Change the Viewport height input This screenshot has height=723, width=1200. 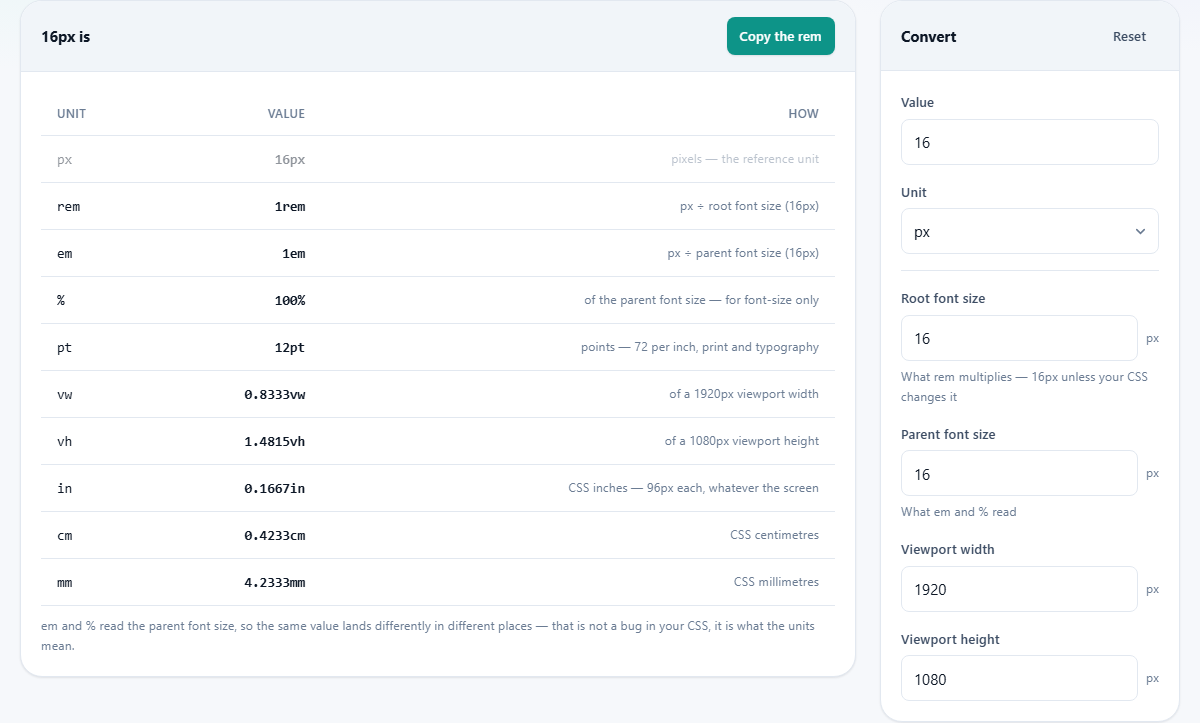pyautogui.click(x=1019, y=678)
